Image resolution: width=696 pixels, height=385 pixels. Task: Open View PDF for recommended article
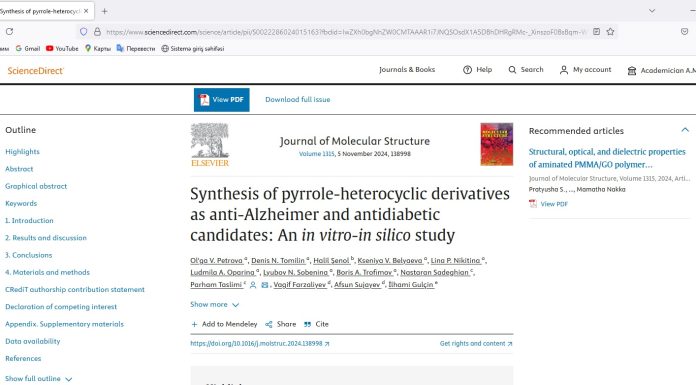[549, 204]
